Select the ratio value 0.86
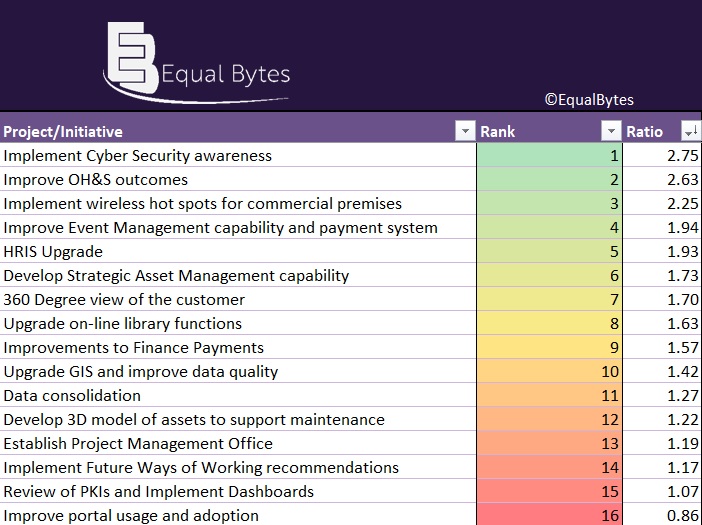Viewport: 702px width, 525px height. (662, 515)
